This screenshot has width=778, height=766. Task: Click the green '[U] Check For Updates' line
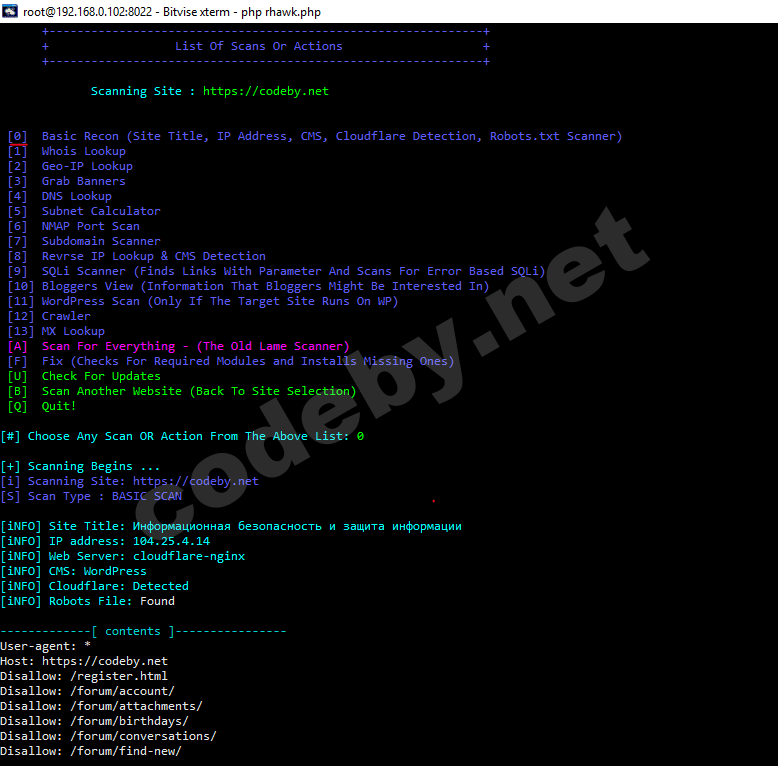tap(84, 376)
